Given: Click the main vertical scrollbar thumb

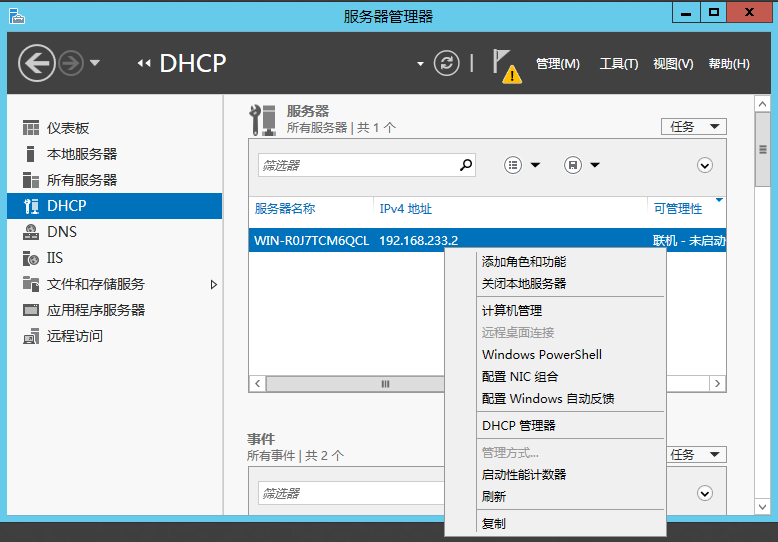Looking at the screenshot, I should pos(762,149).
